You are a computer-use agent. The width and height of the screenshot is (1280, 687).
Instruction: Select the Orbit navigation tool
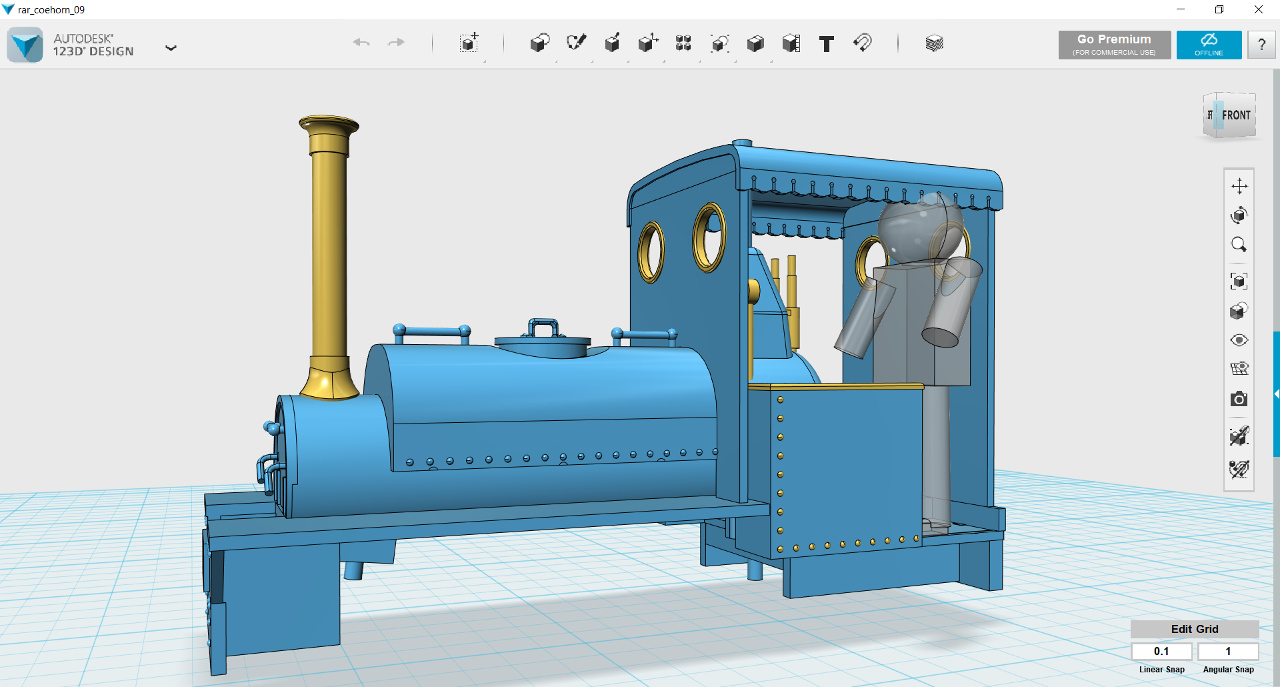[x=1239, y=215]
